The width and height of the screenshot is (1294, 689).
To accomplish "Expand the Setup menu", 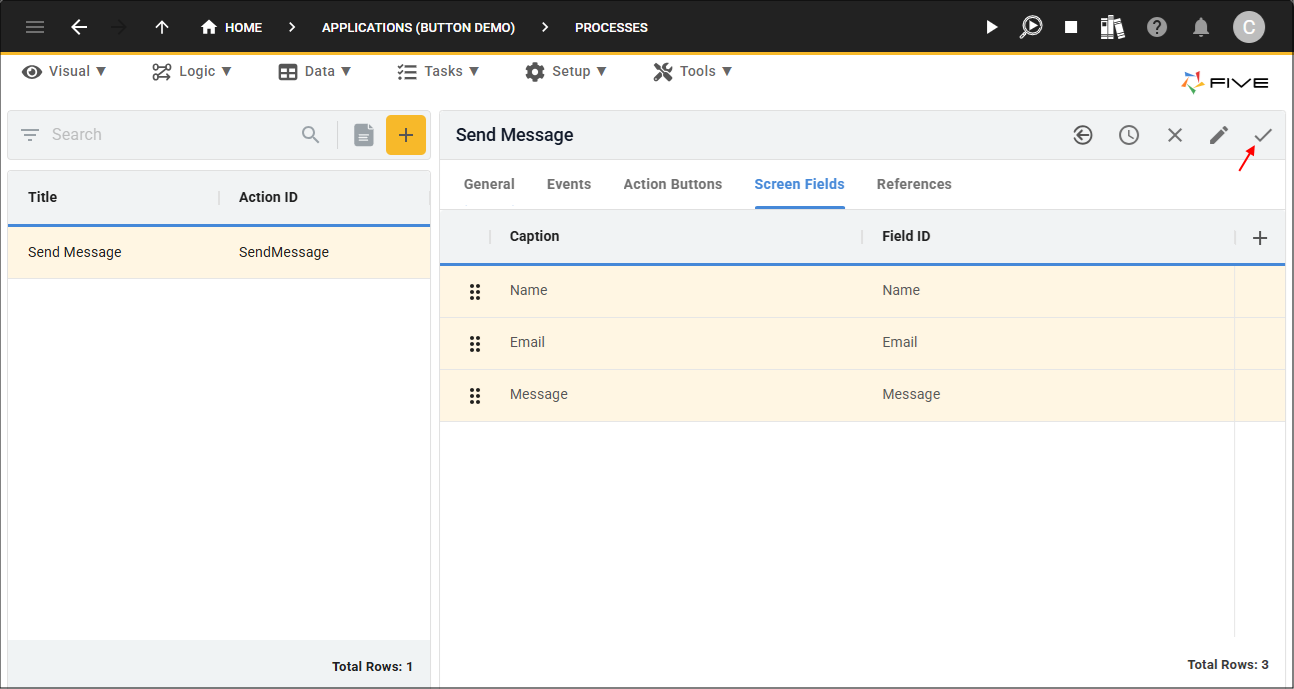I will coord(566,71).
